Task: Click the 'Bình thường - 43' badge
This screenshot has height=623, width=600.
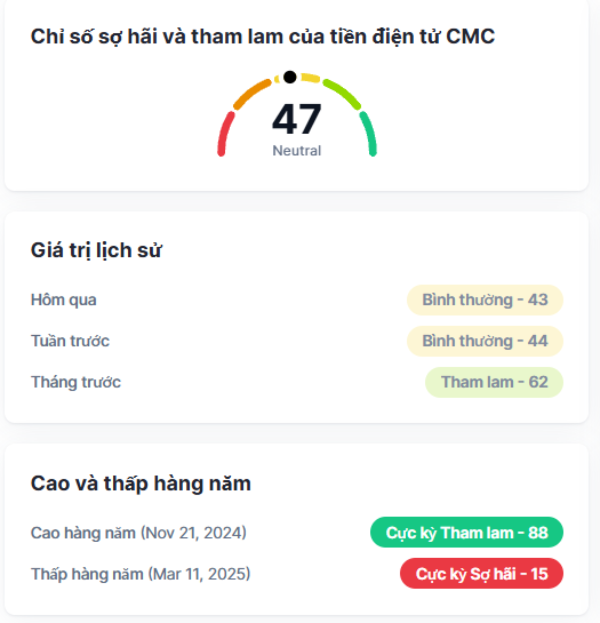Action: 485,300
